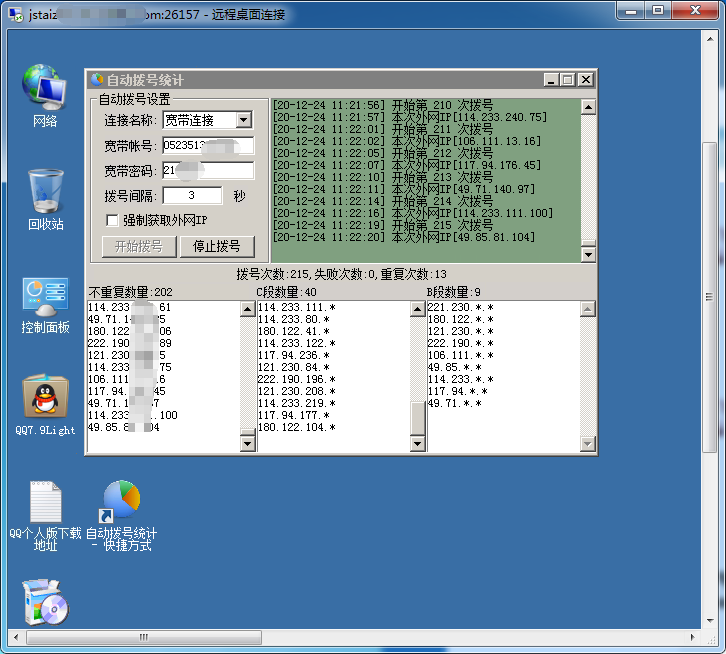Click the C段 list scroll up arrow

418,309
